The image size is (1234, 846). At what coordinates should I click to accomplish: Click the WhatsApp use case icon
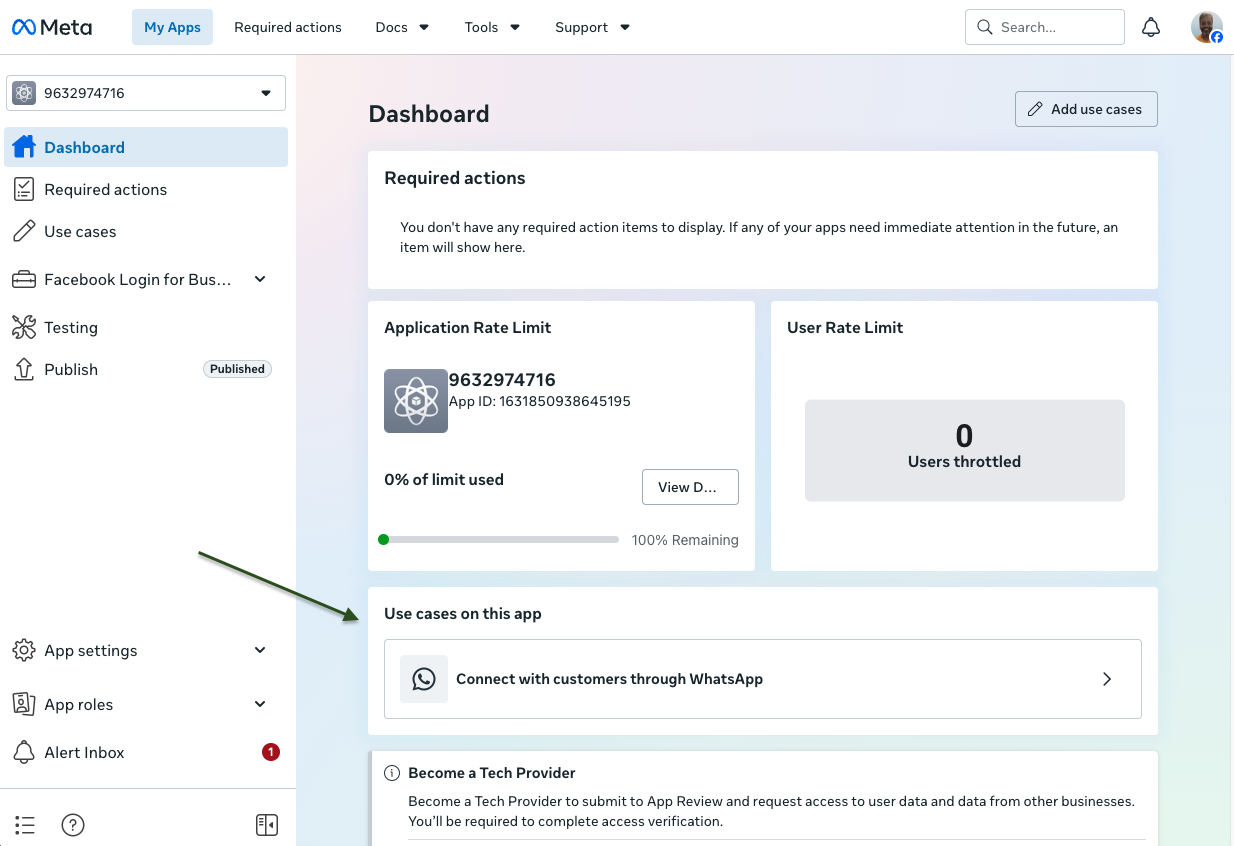pos(424,679)
